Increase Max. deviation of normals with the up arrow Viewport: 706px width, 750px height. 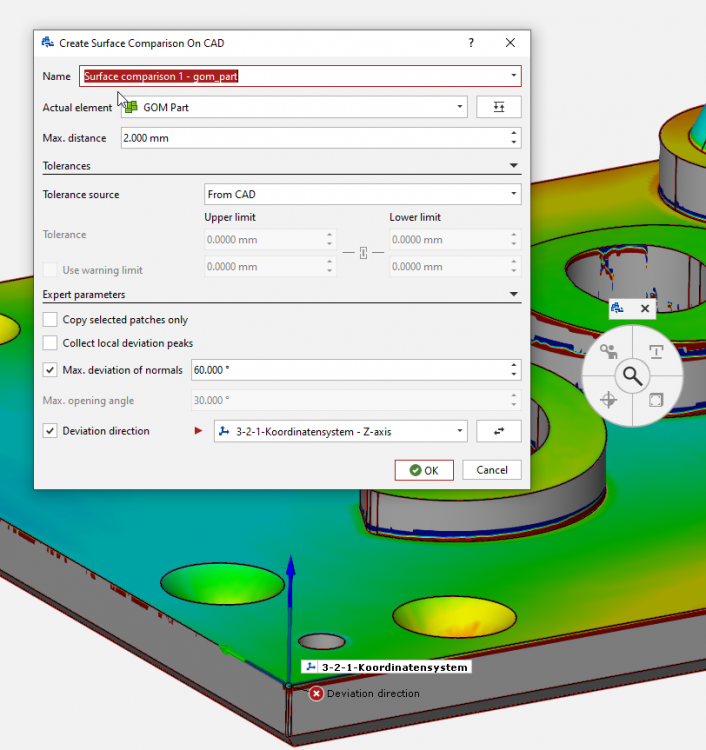[514, 365]
